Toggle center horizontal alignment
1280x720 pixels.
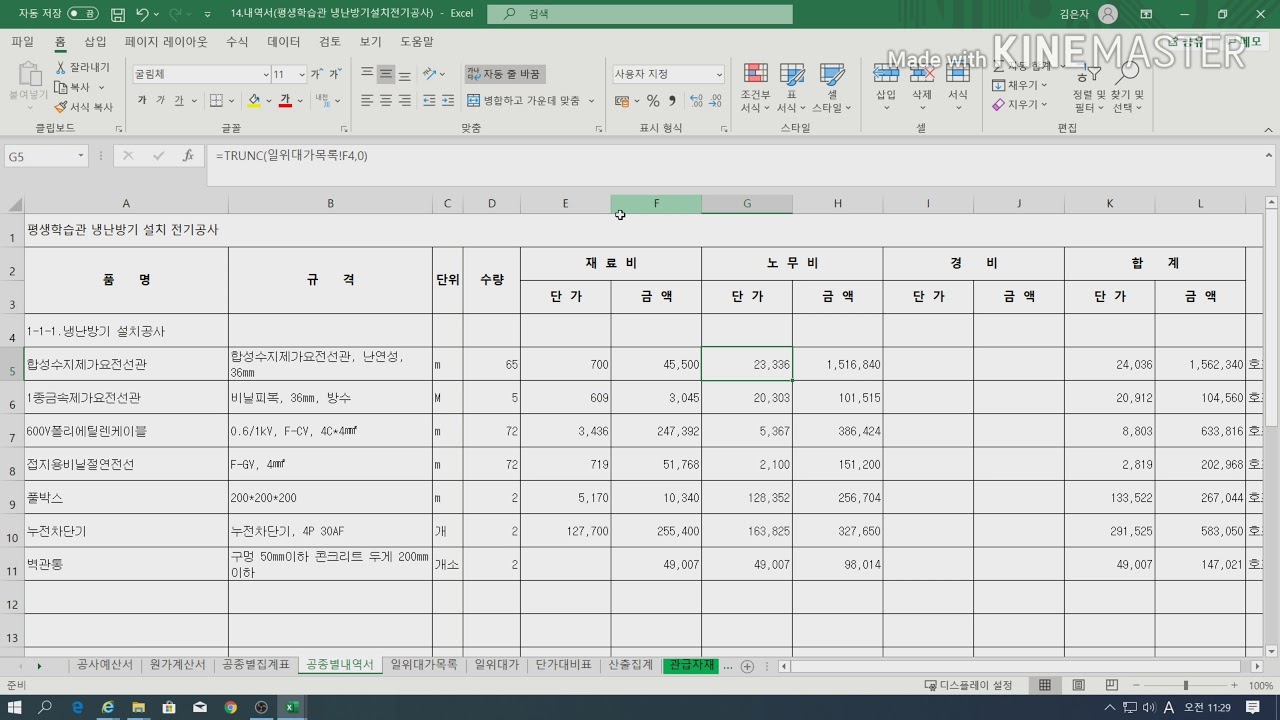386,101
